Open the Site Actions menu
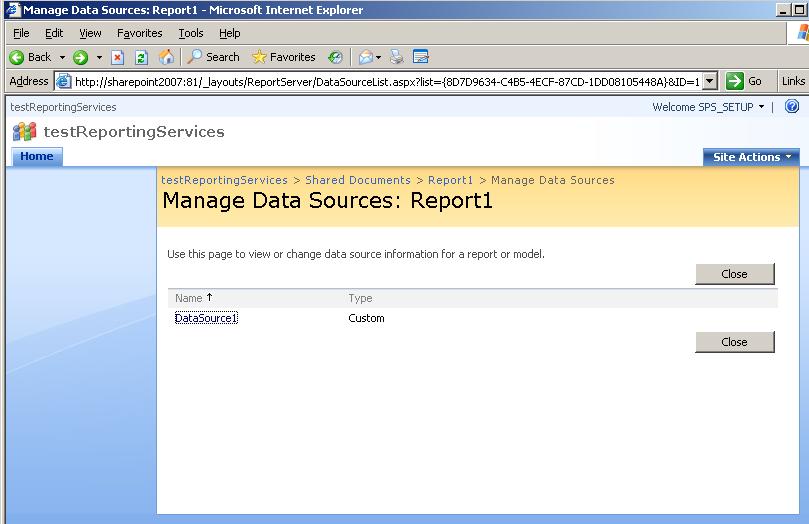Screen dimensions: 809x524 (x=751, y=157)
